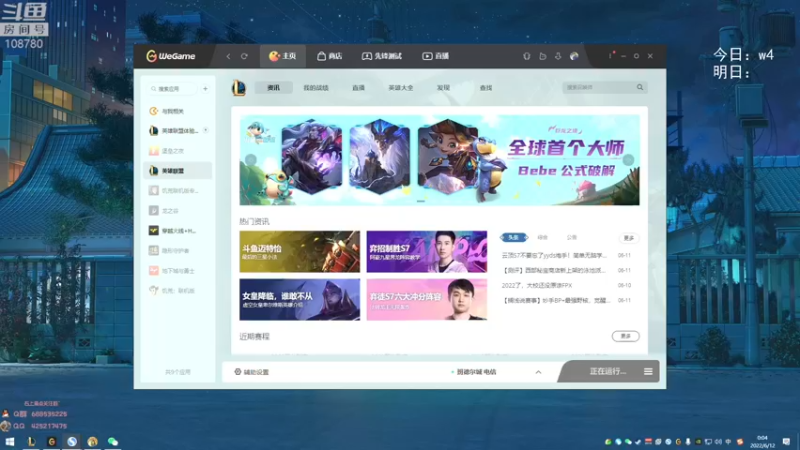Switch to the 英雄大全 tab
Screen dimensions: 800x450
[x=401, y=88]
